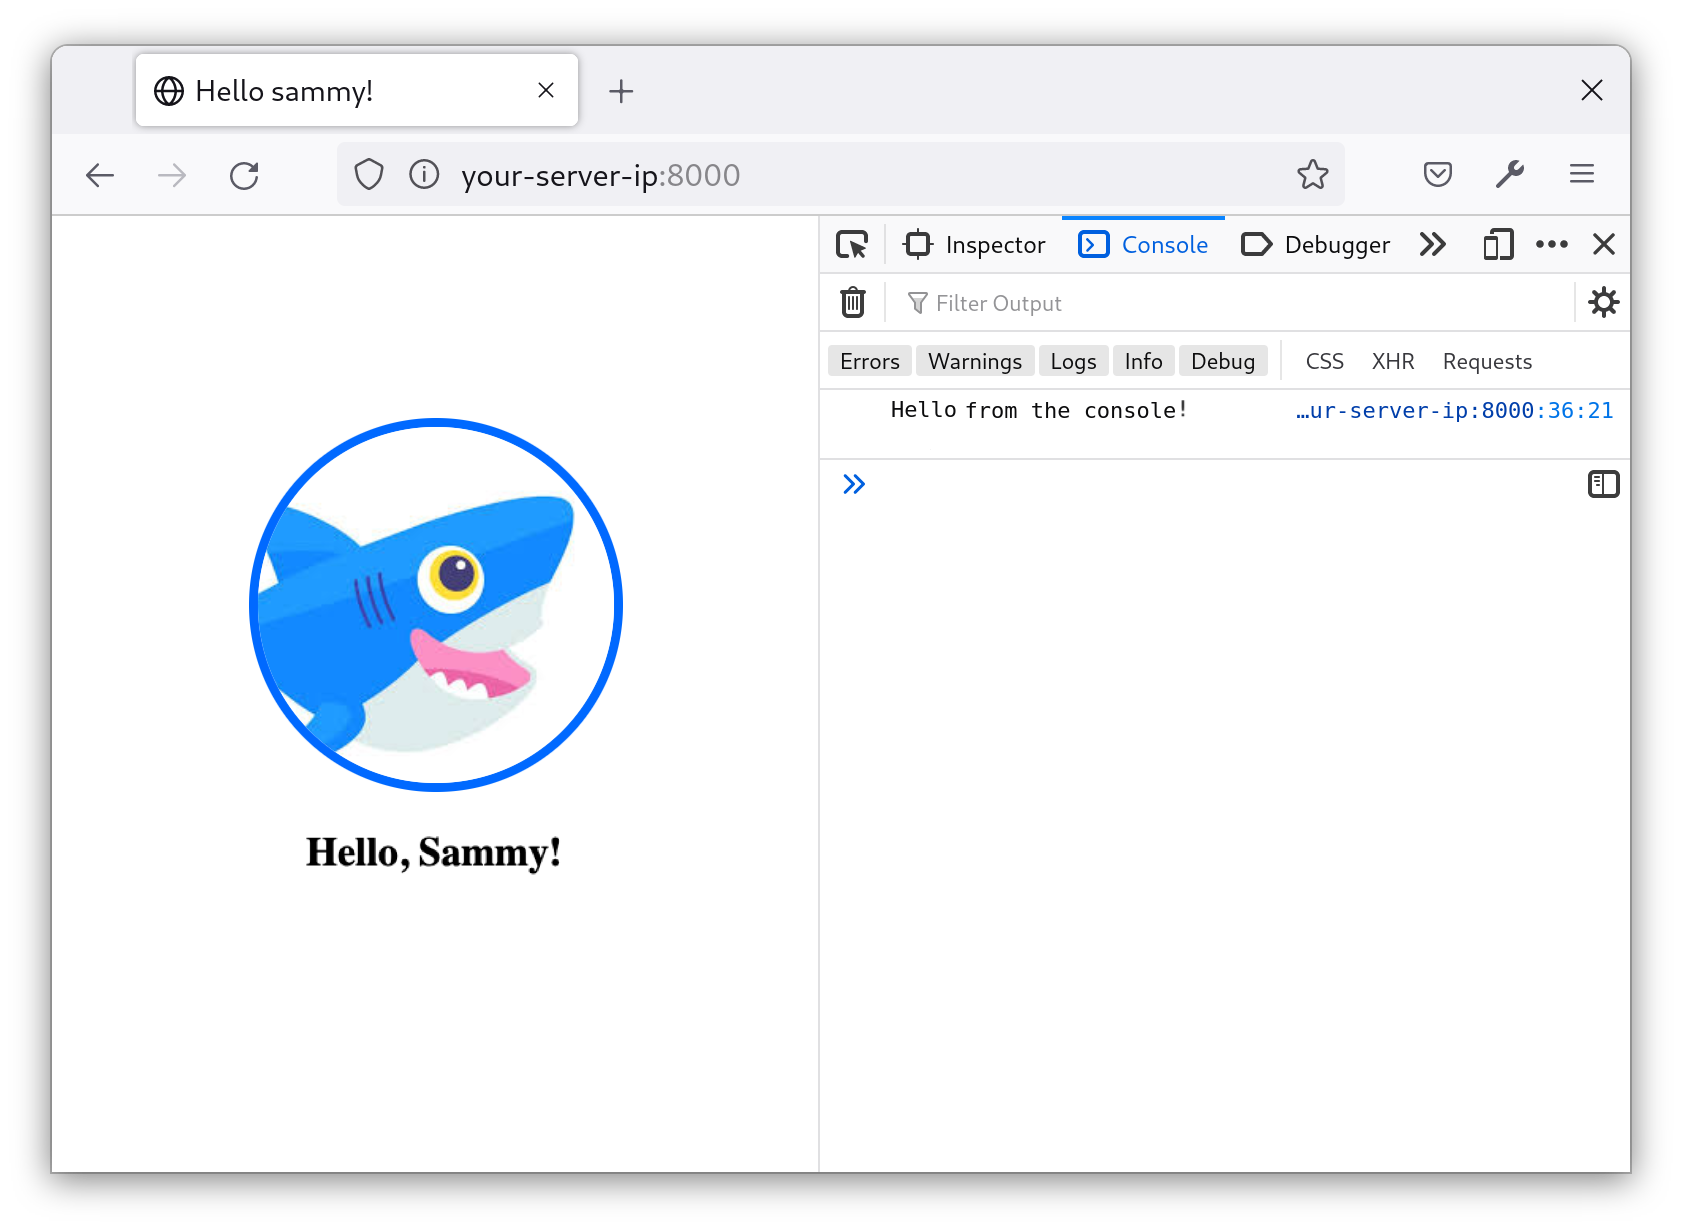The image size is (1682, 1230).
Task: Close the browser window
Action: point(1592,90)
